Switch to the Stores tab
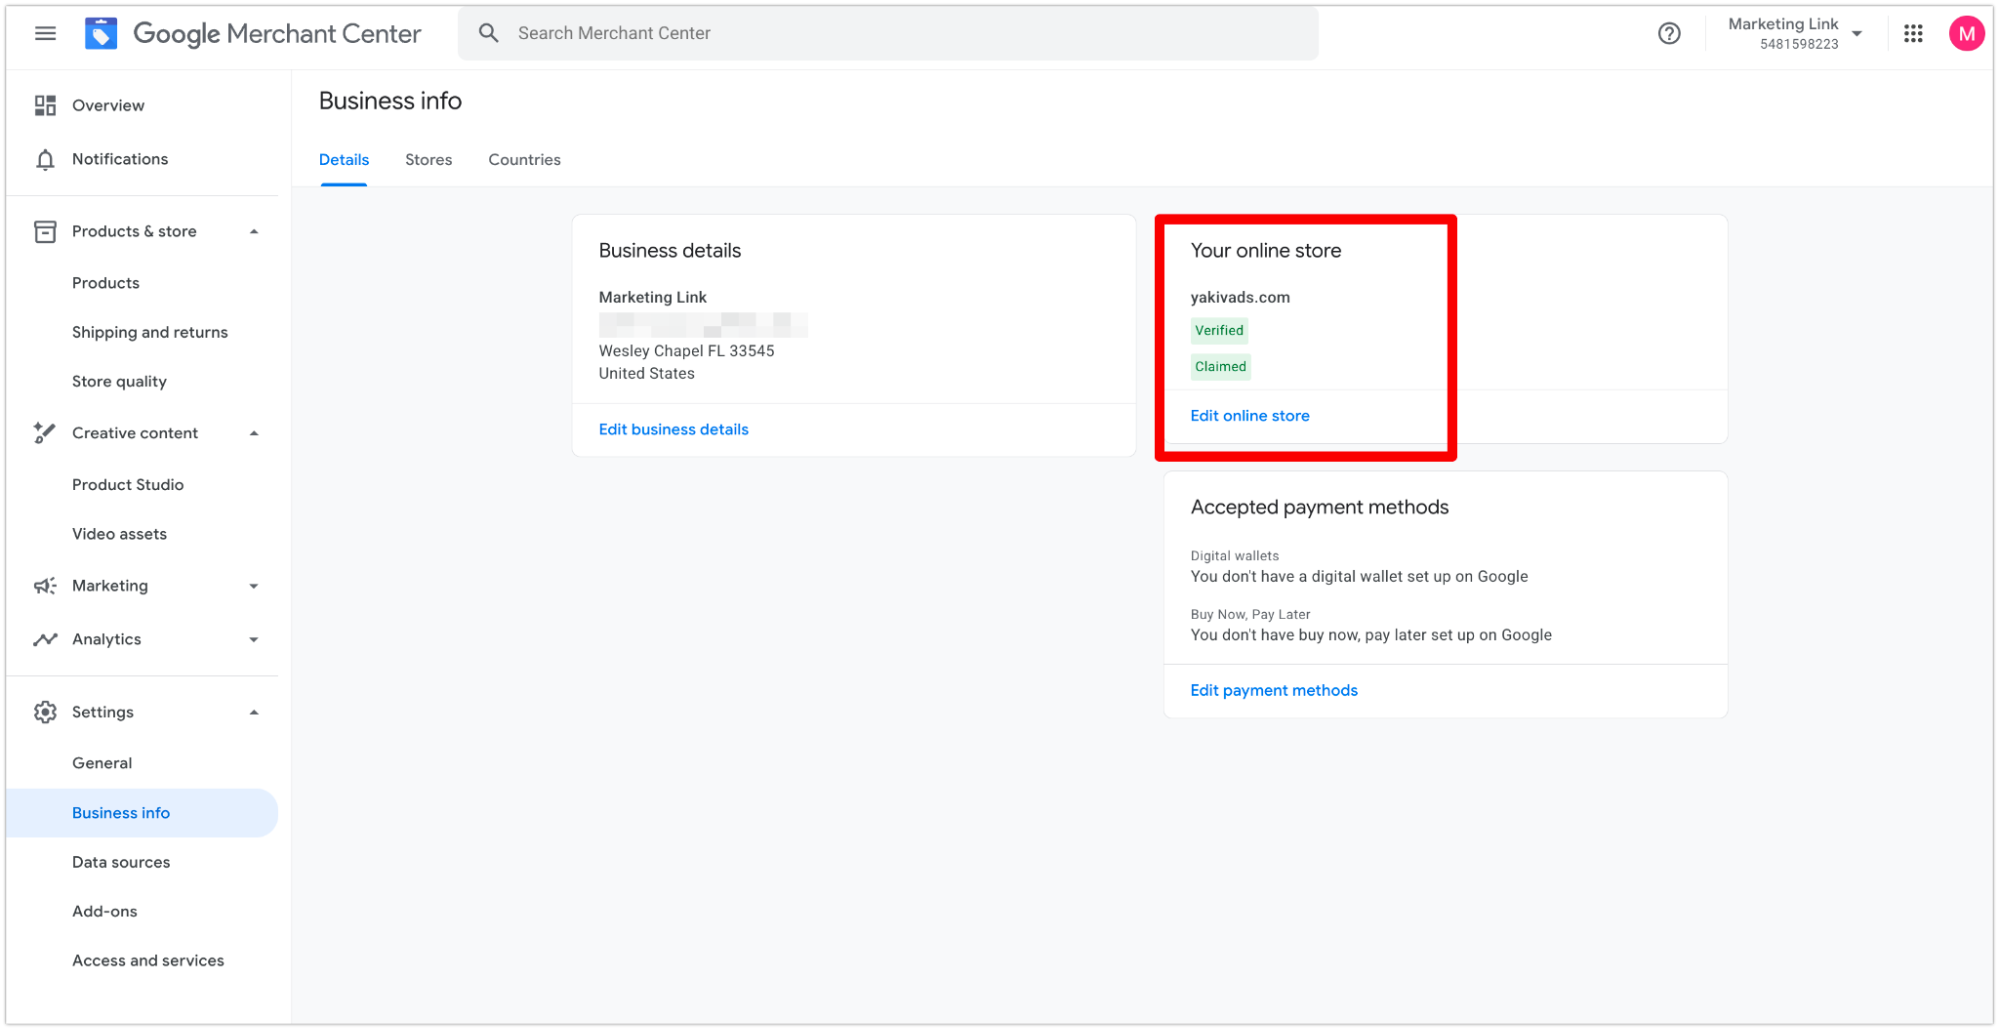 (x=428, y=160)
